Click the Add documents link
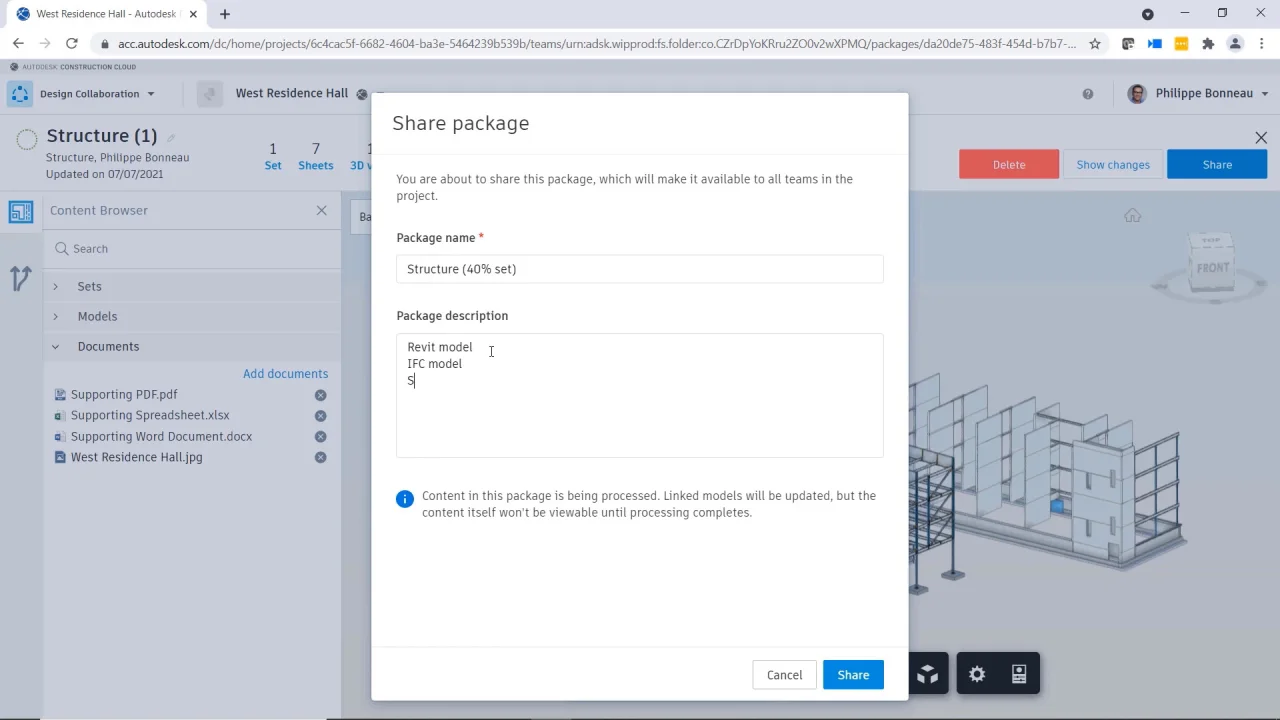This screenshot has height=720, width=1280. point(285,374)
